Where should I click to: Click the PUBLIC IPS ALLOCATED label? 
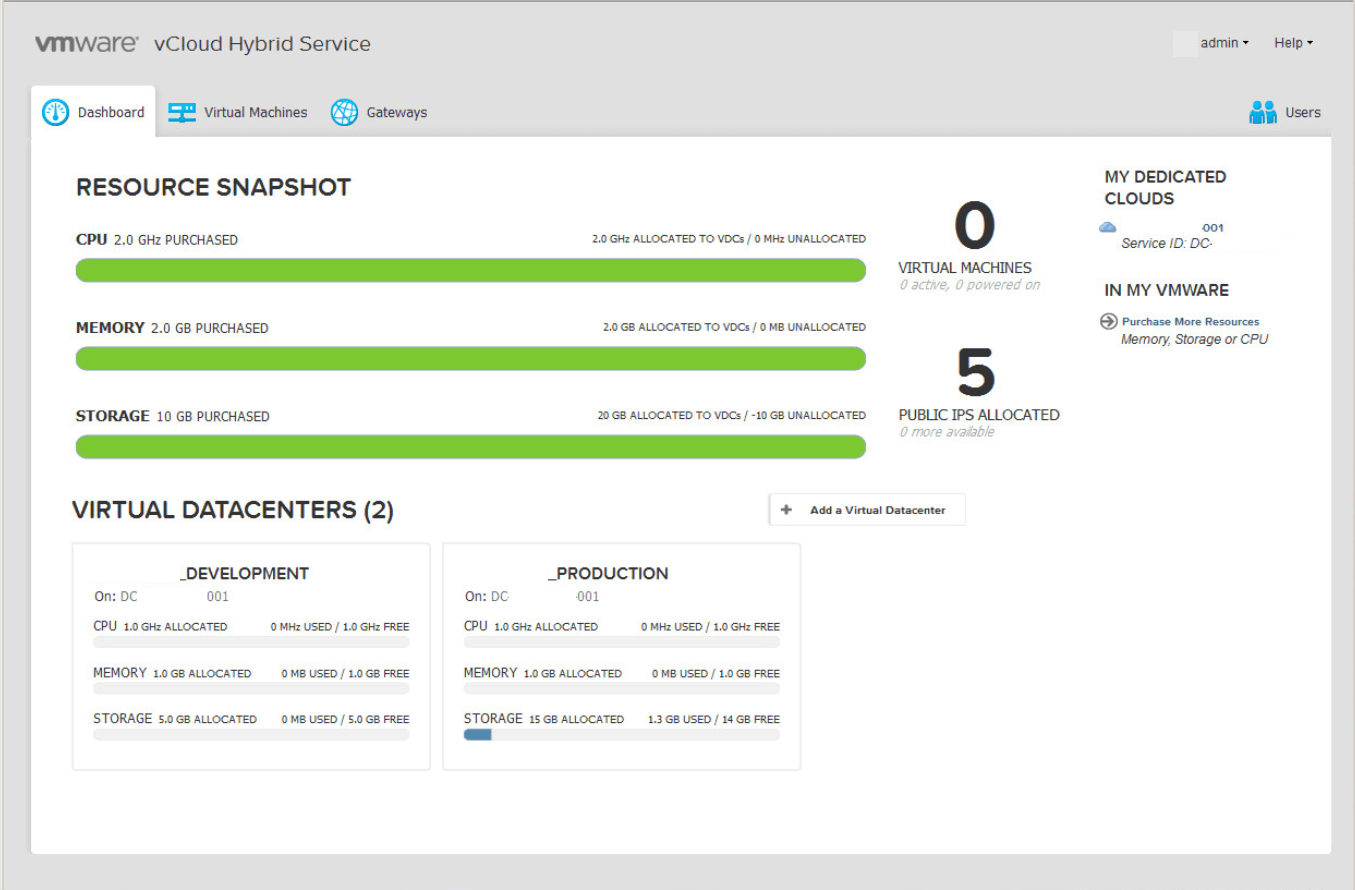tap(979, 415)
